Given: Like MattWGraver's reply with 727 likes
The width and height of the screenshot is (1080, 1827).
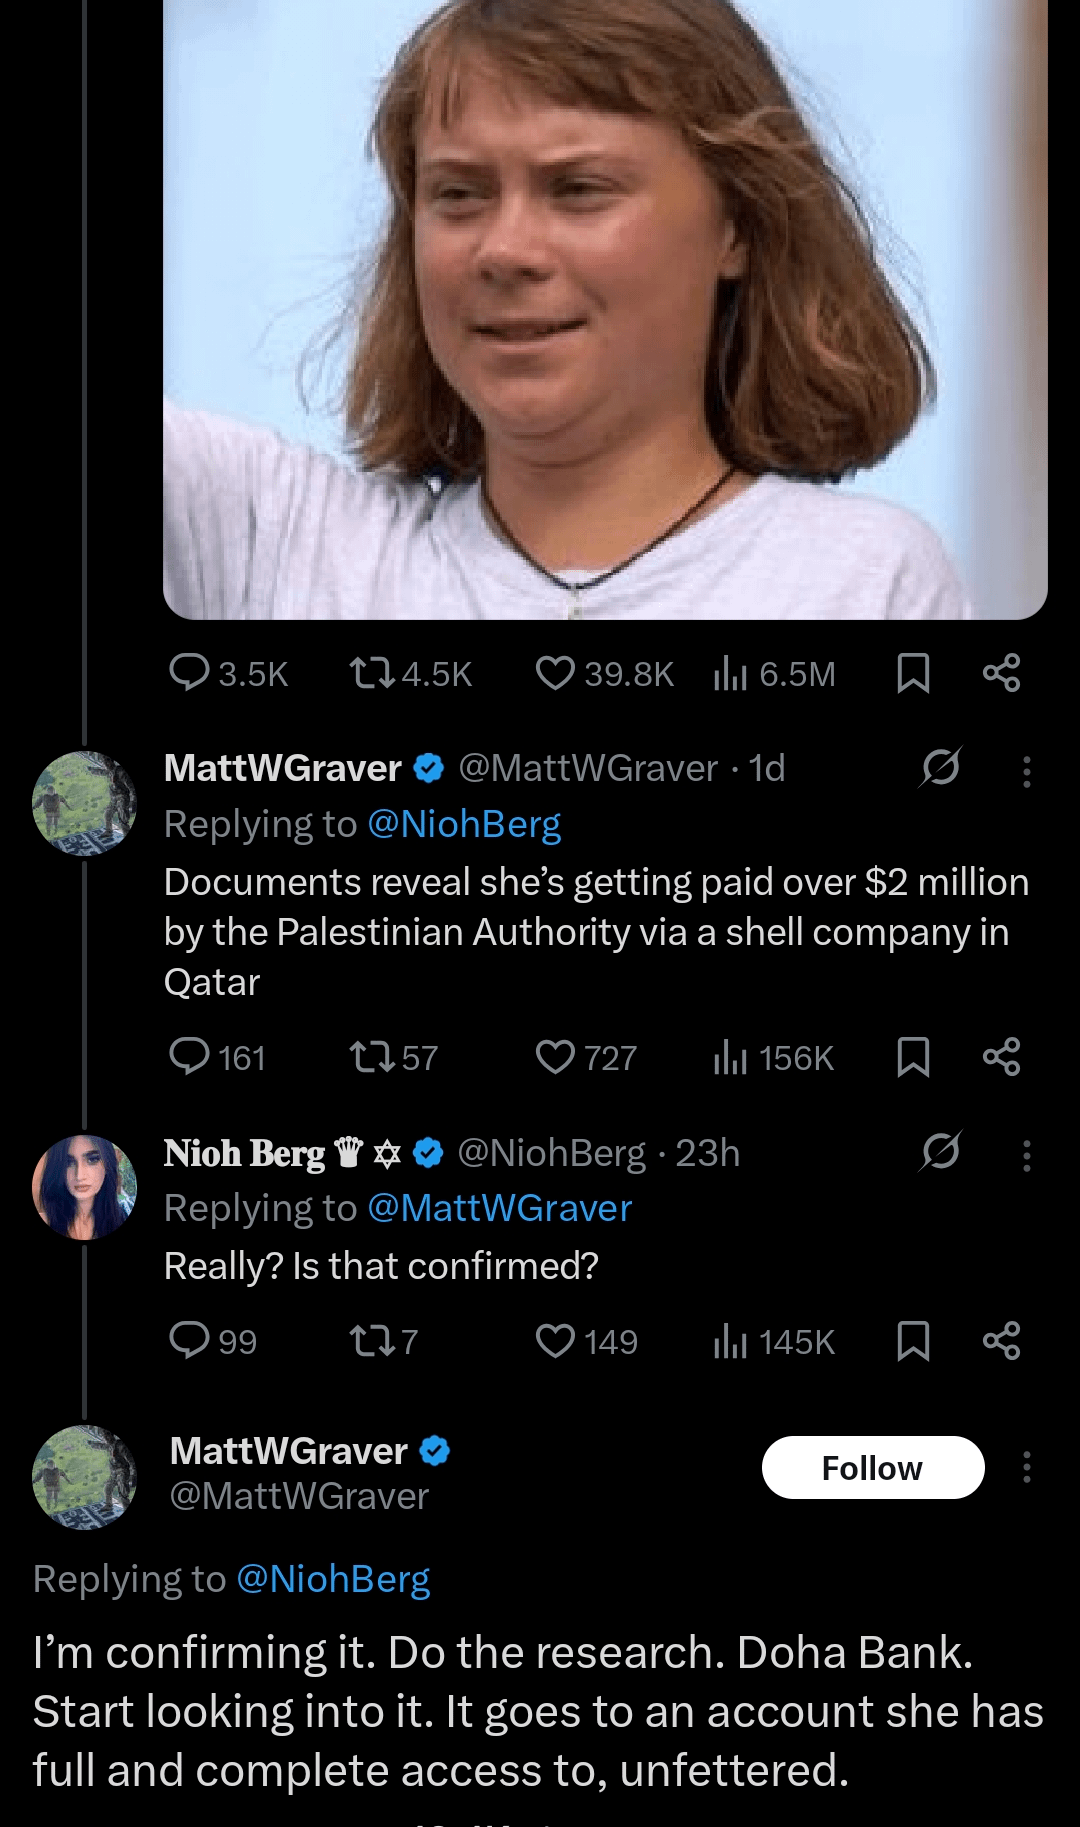Looking at the screenshot, I should [556, 1057].
